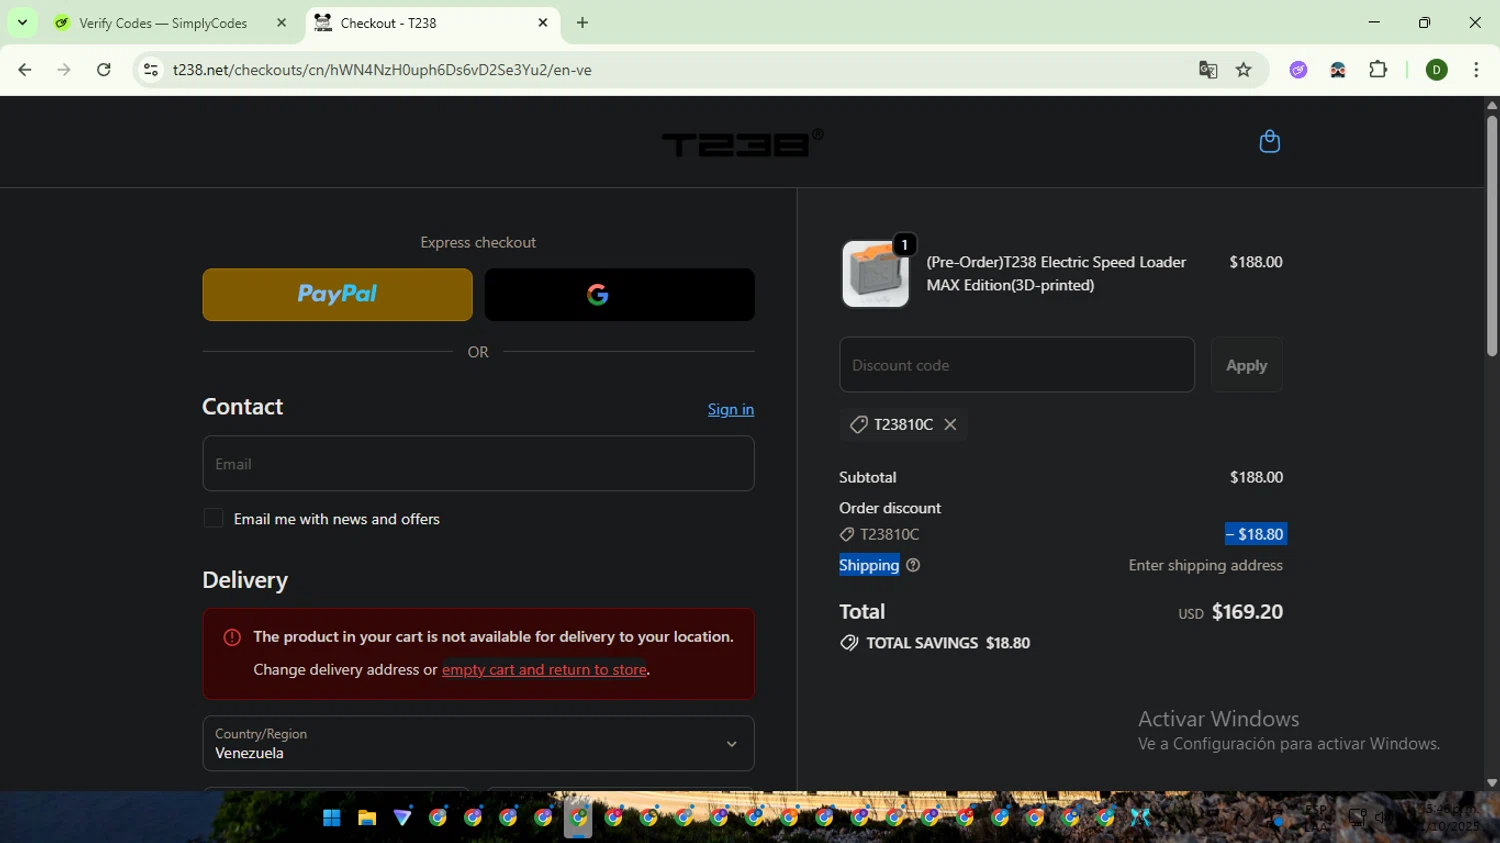The width and height of the screenshot is (1500, 843).
Task: Open File Explorer from the taskbar
Action: coord(367,818)
